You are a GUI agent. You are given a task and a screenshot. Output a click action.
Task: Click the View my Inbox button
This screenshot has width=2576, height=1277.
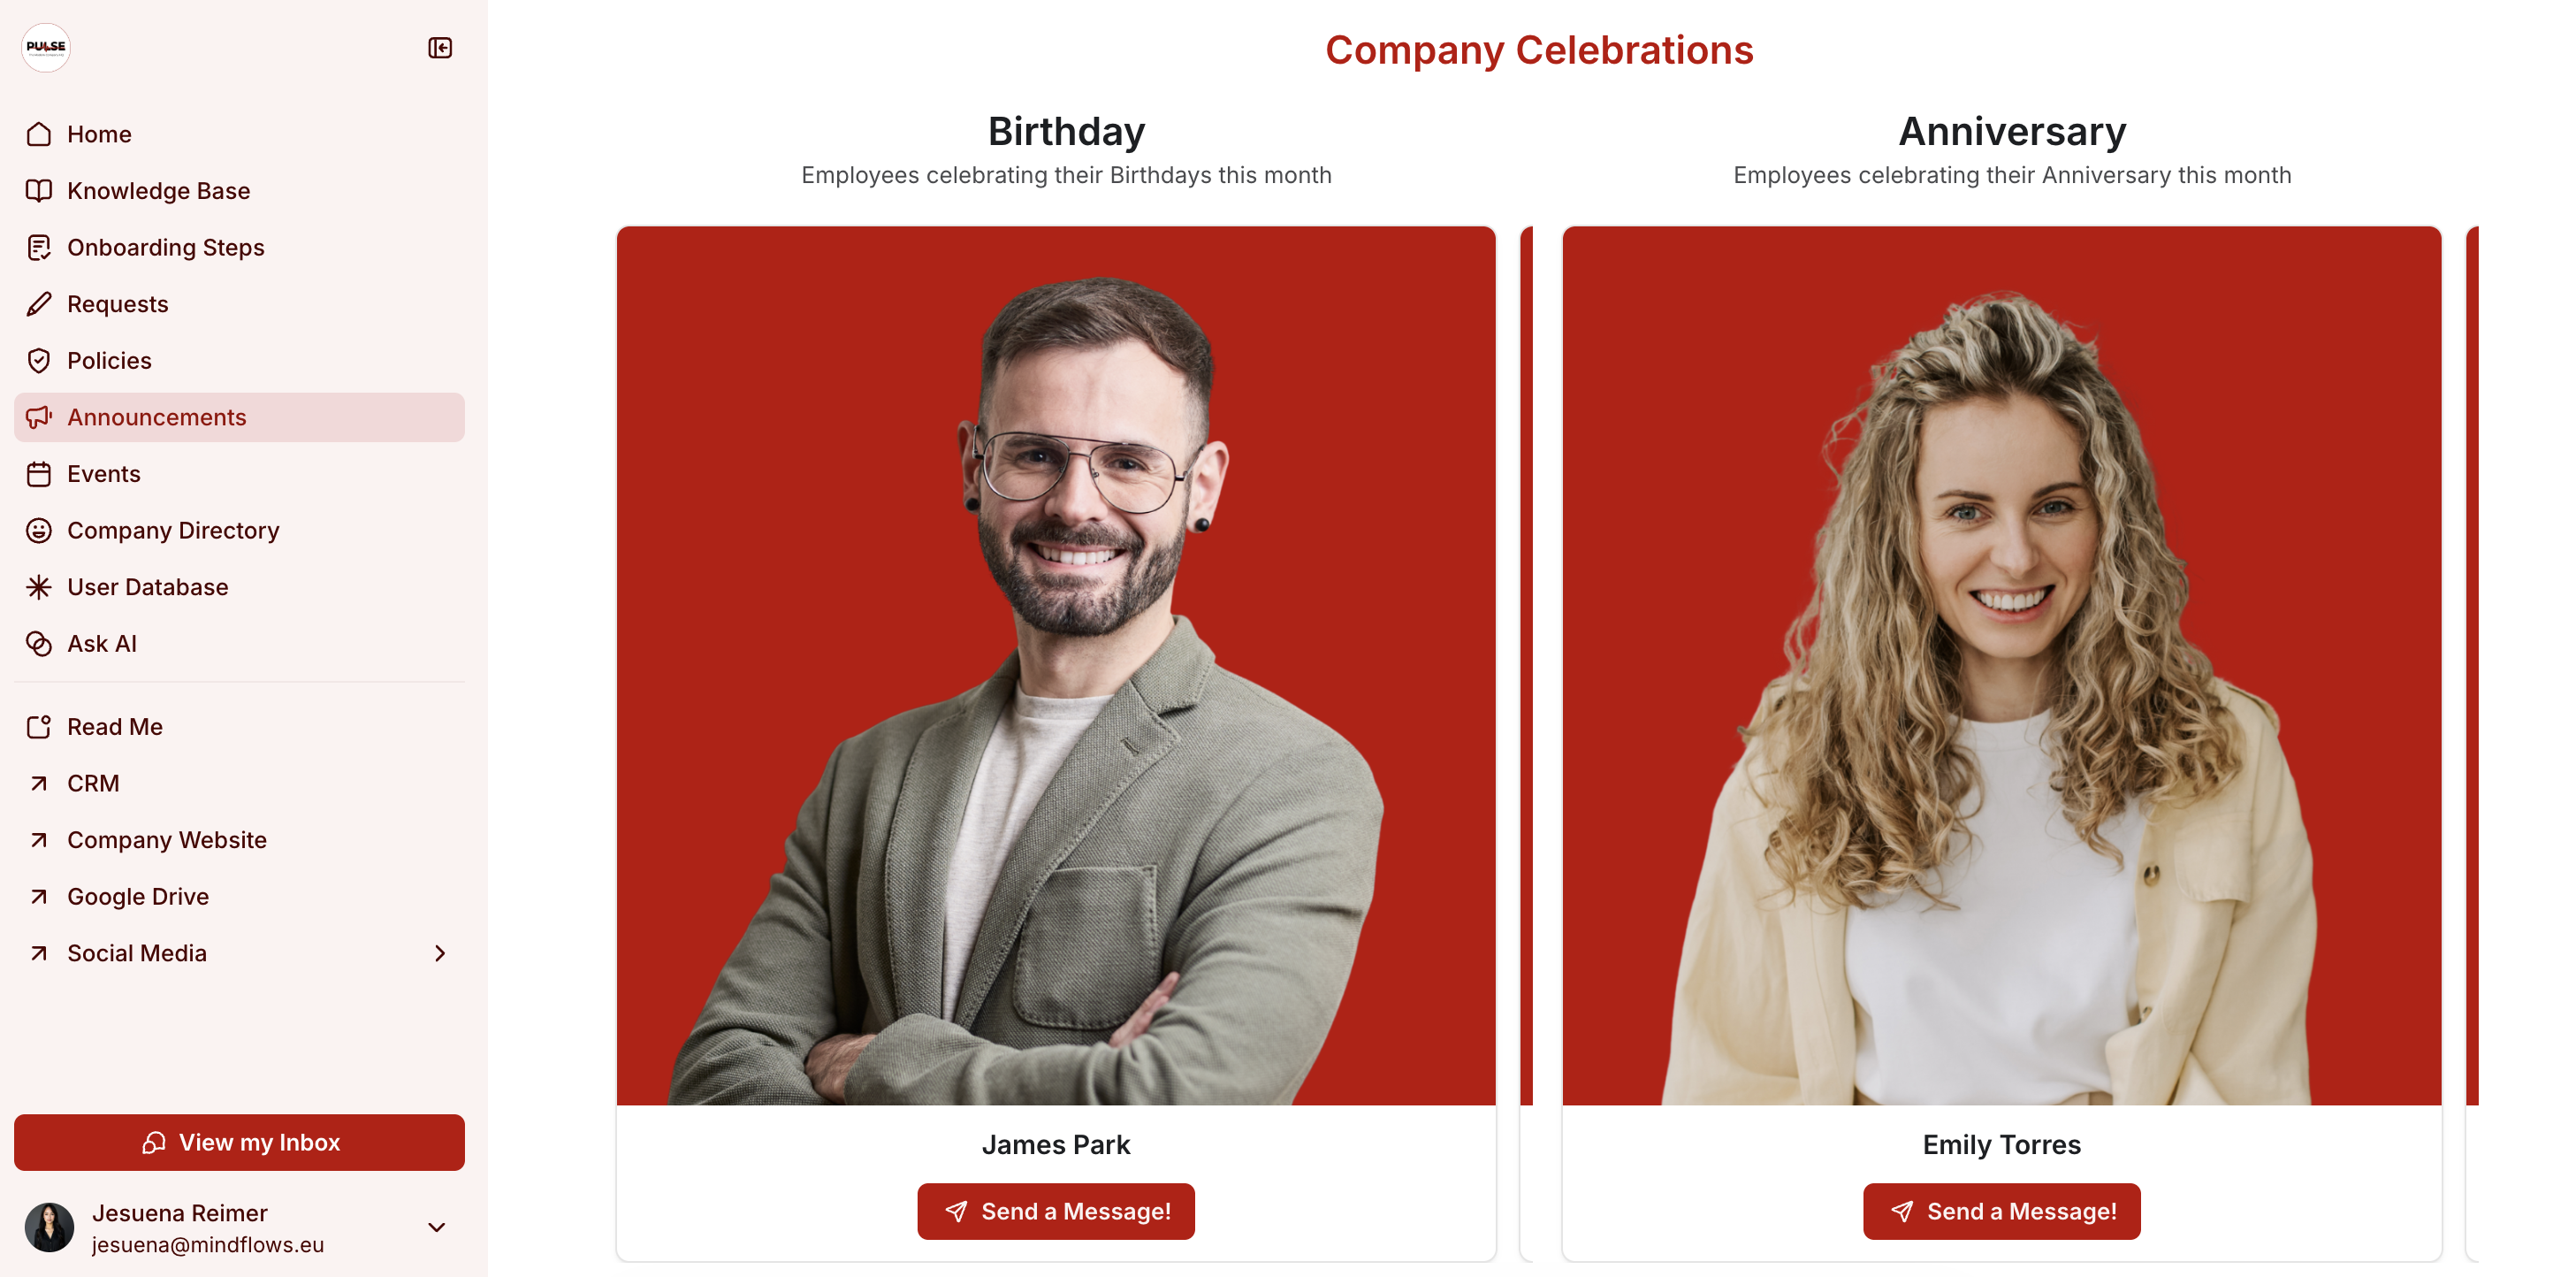239,1142
